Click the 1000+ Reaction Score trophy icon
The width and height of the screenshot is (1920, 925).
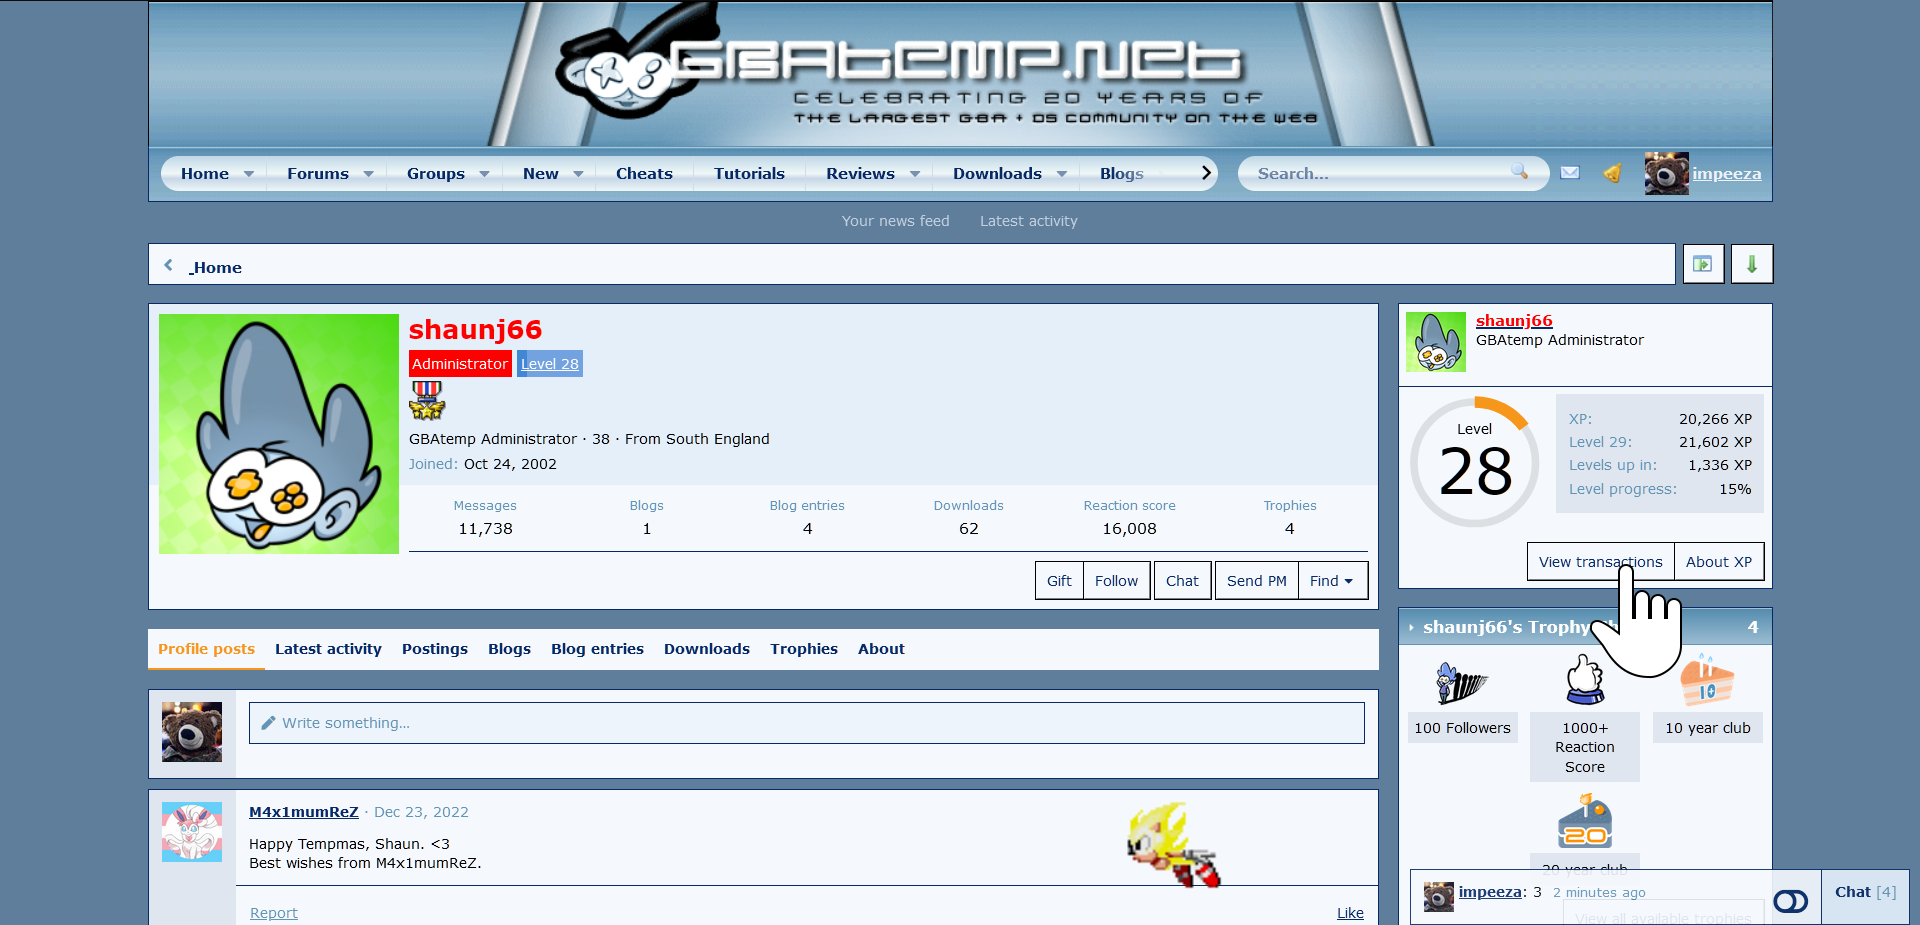(x=1585, y=680)
